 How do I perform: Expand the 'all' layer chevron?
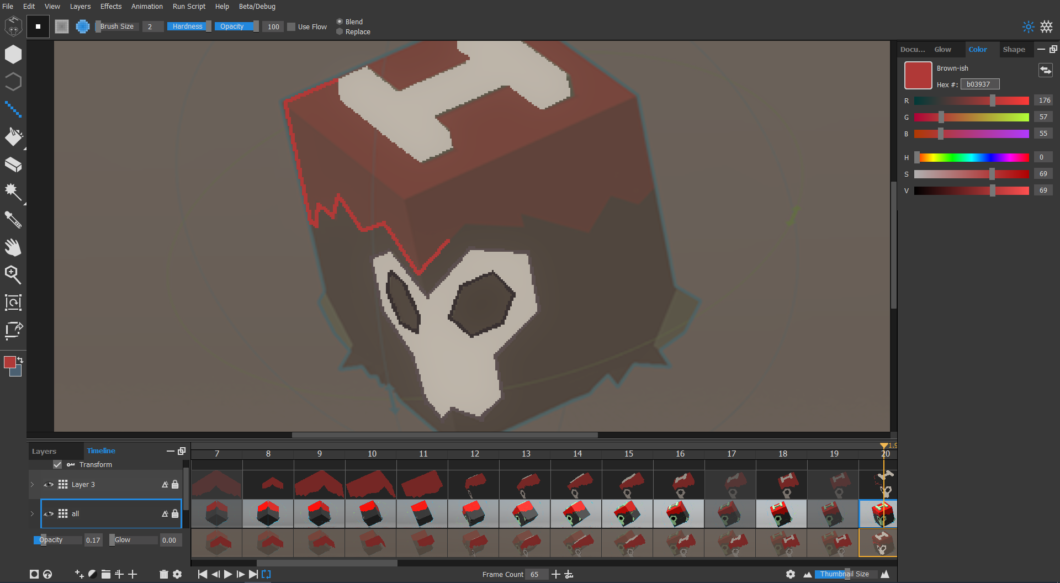[32, 513]
